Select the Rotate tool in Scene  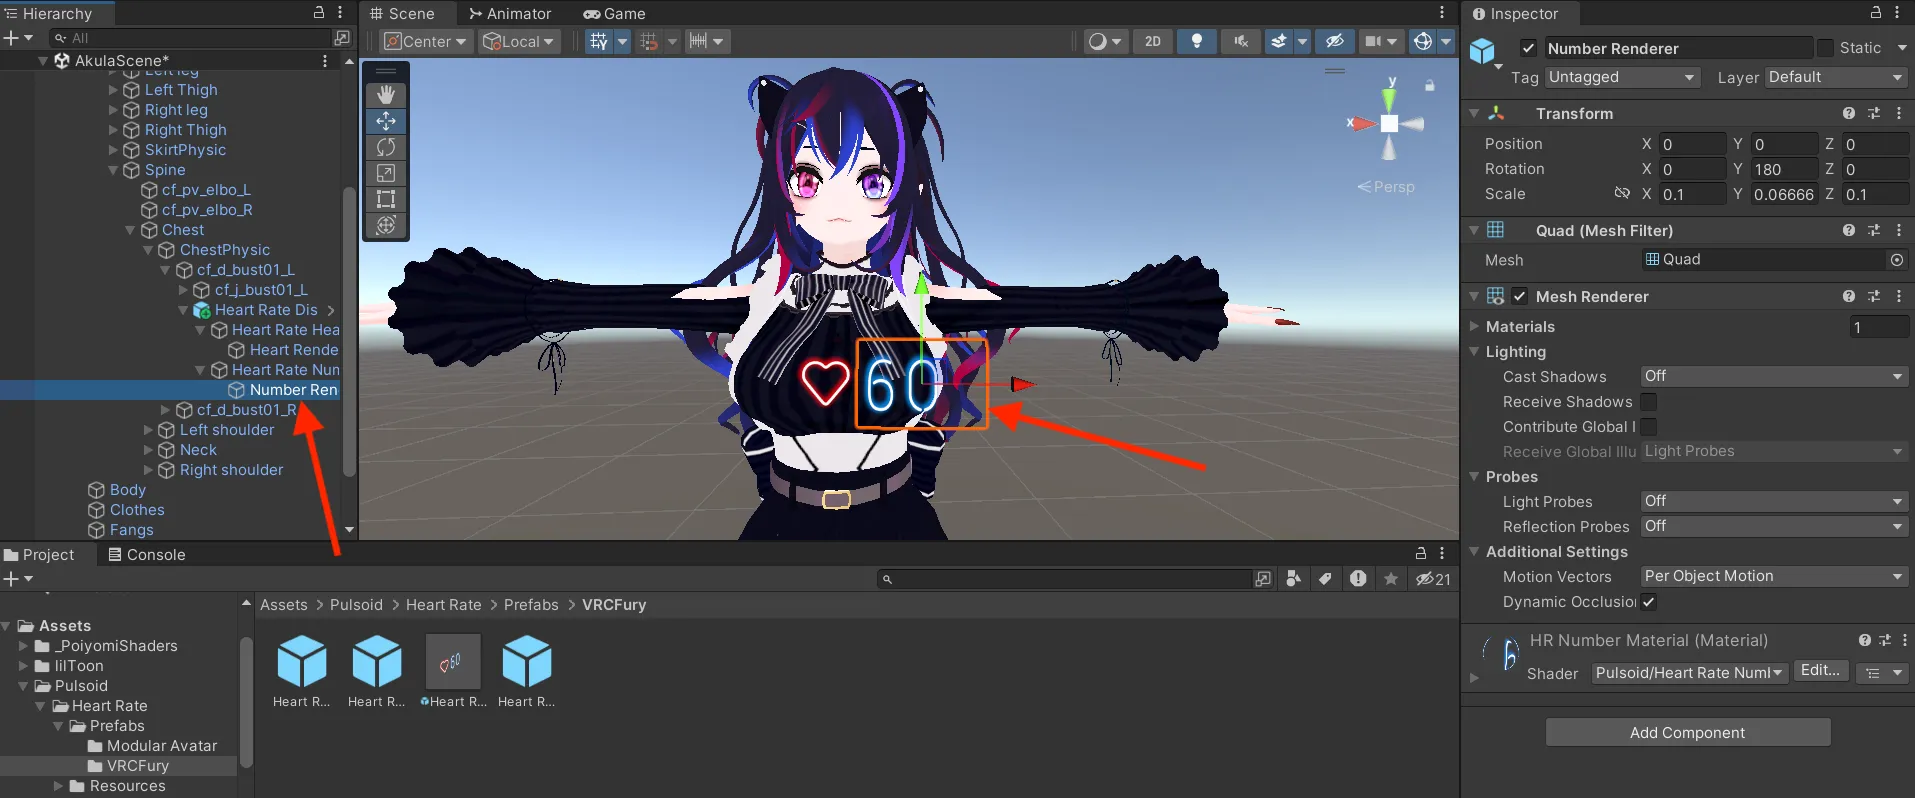(386, 147)
